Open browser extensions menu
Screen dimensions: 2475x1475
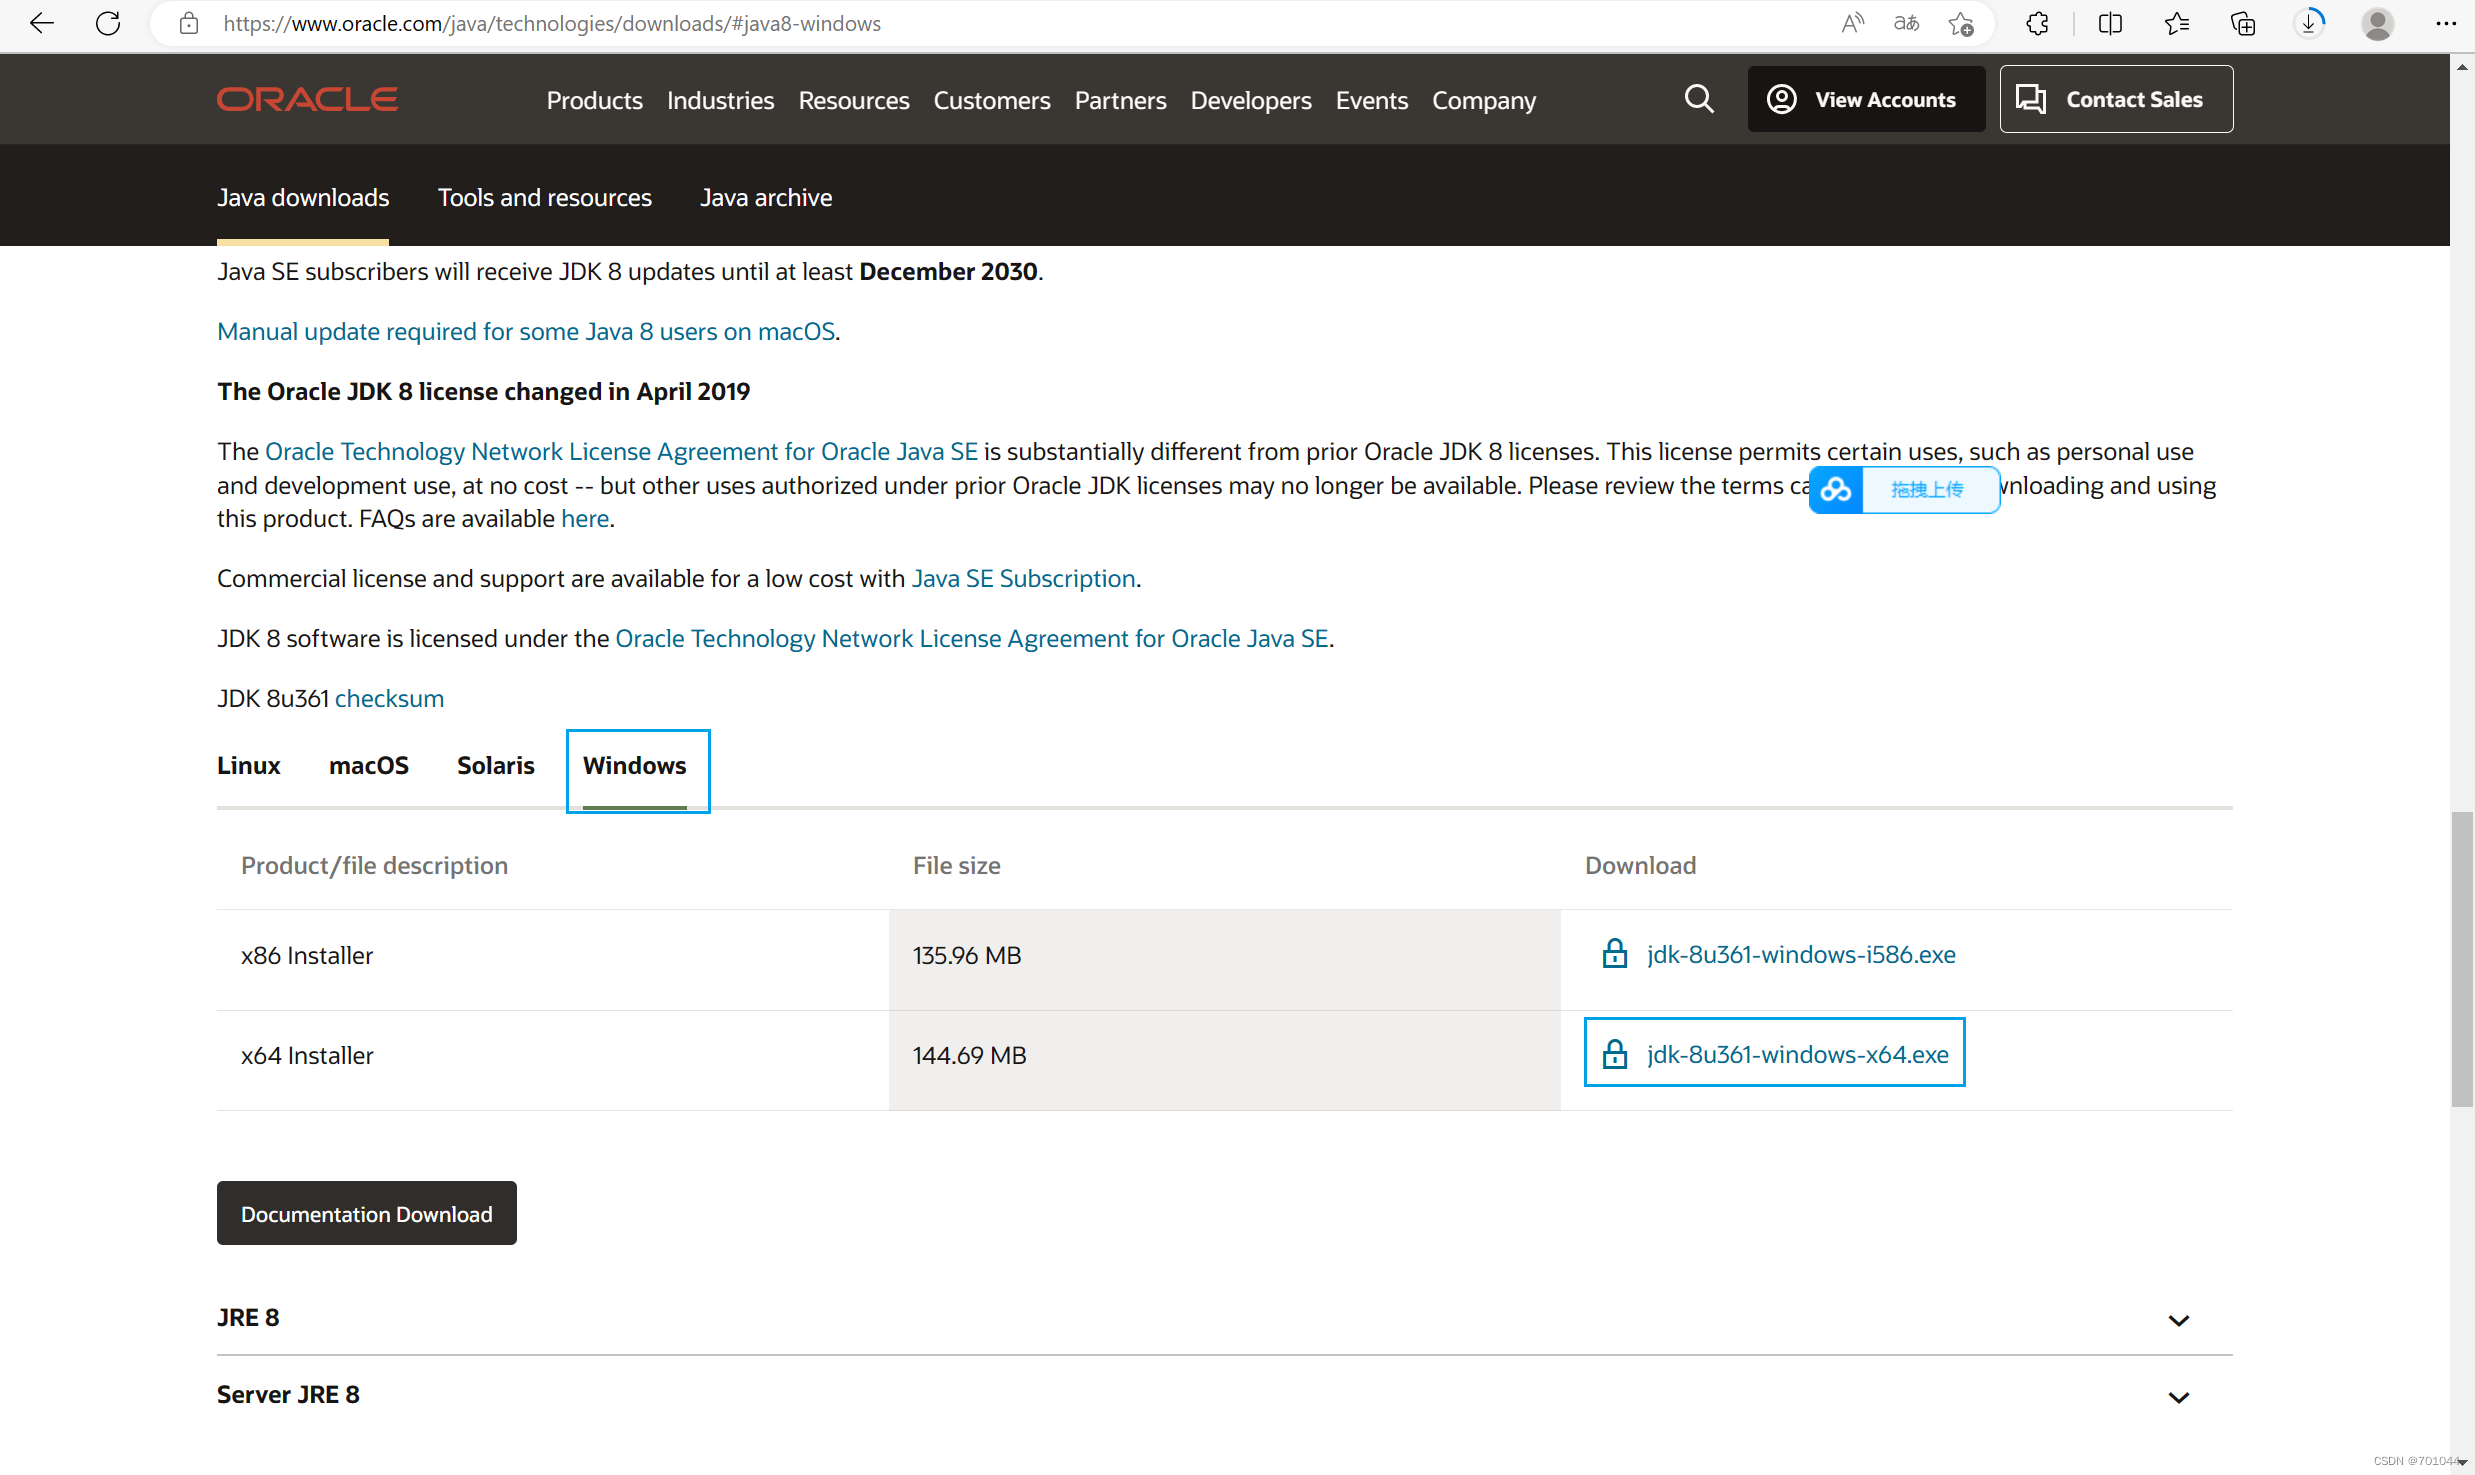2037,23
